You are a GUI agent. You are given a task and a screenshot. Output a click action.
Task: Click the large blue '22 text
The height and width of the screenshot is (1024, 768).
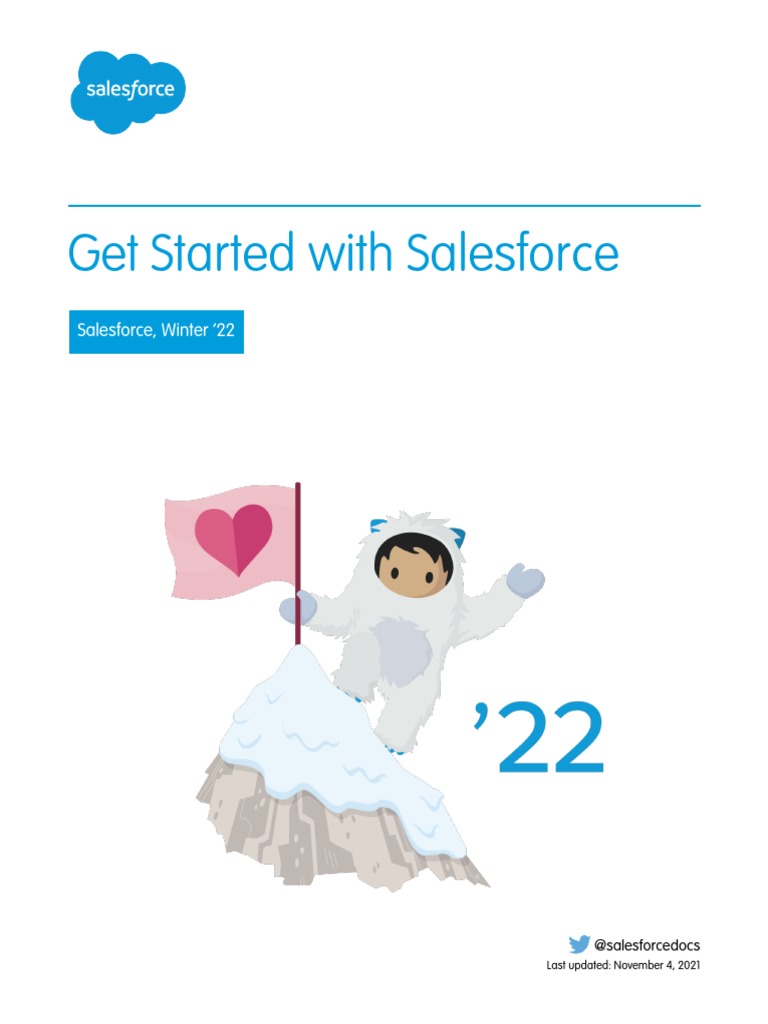pos(540,739)
